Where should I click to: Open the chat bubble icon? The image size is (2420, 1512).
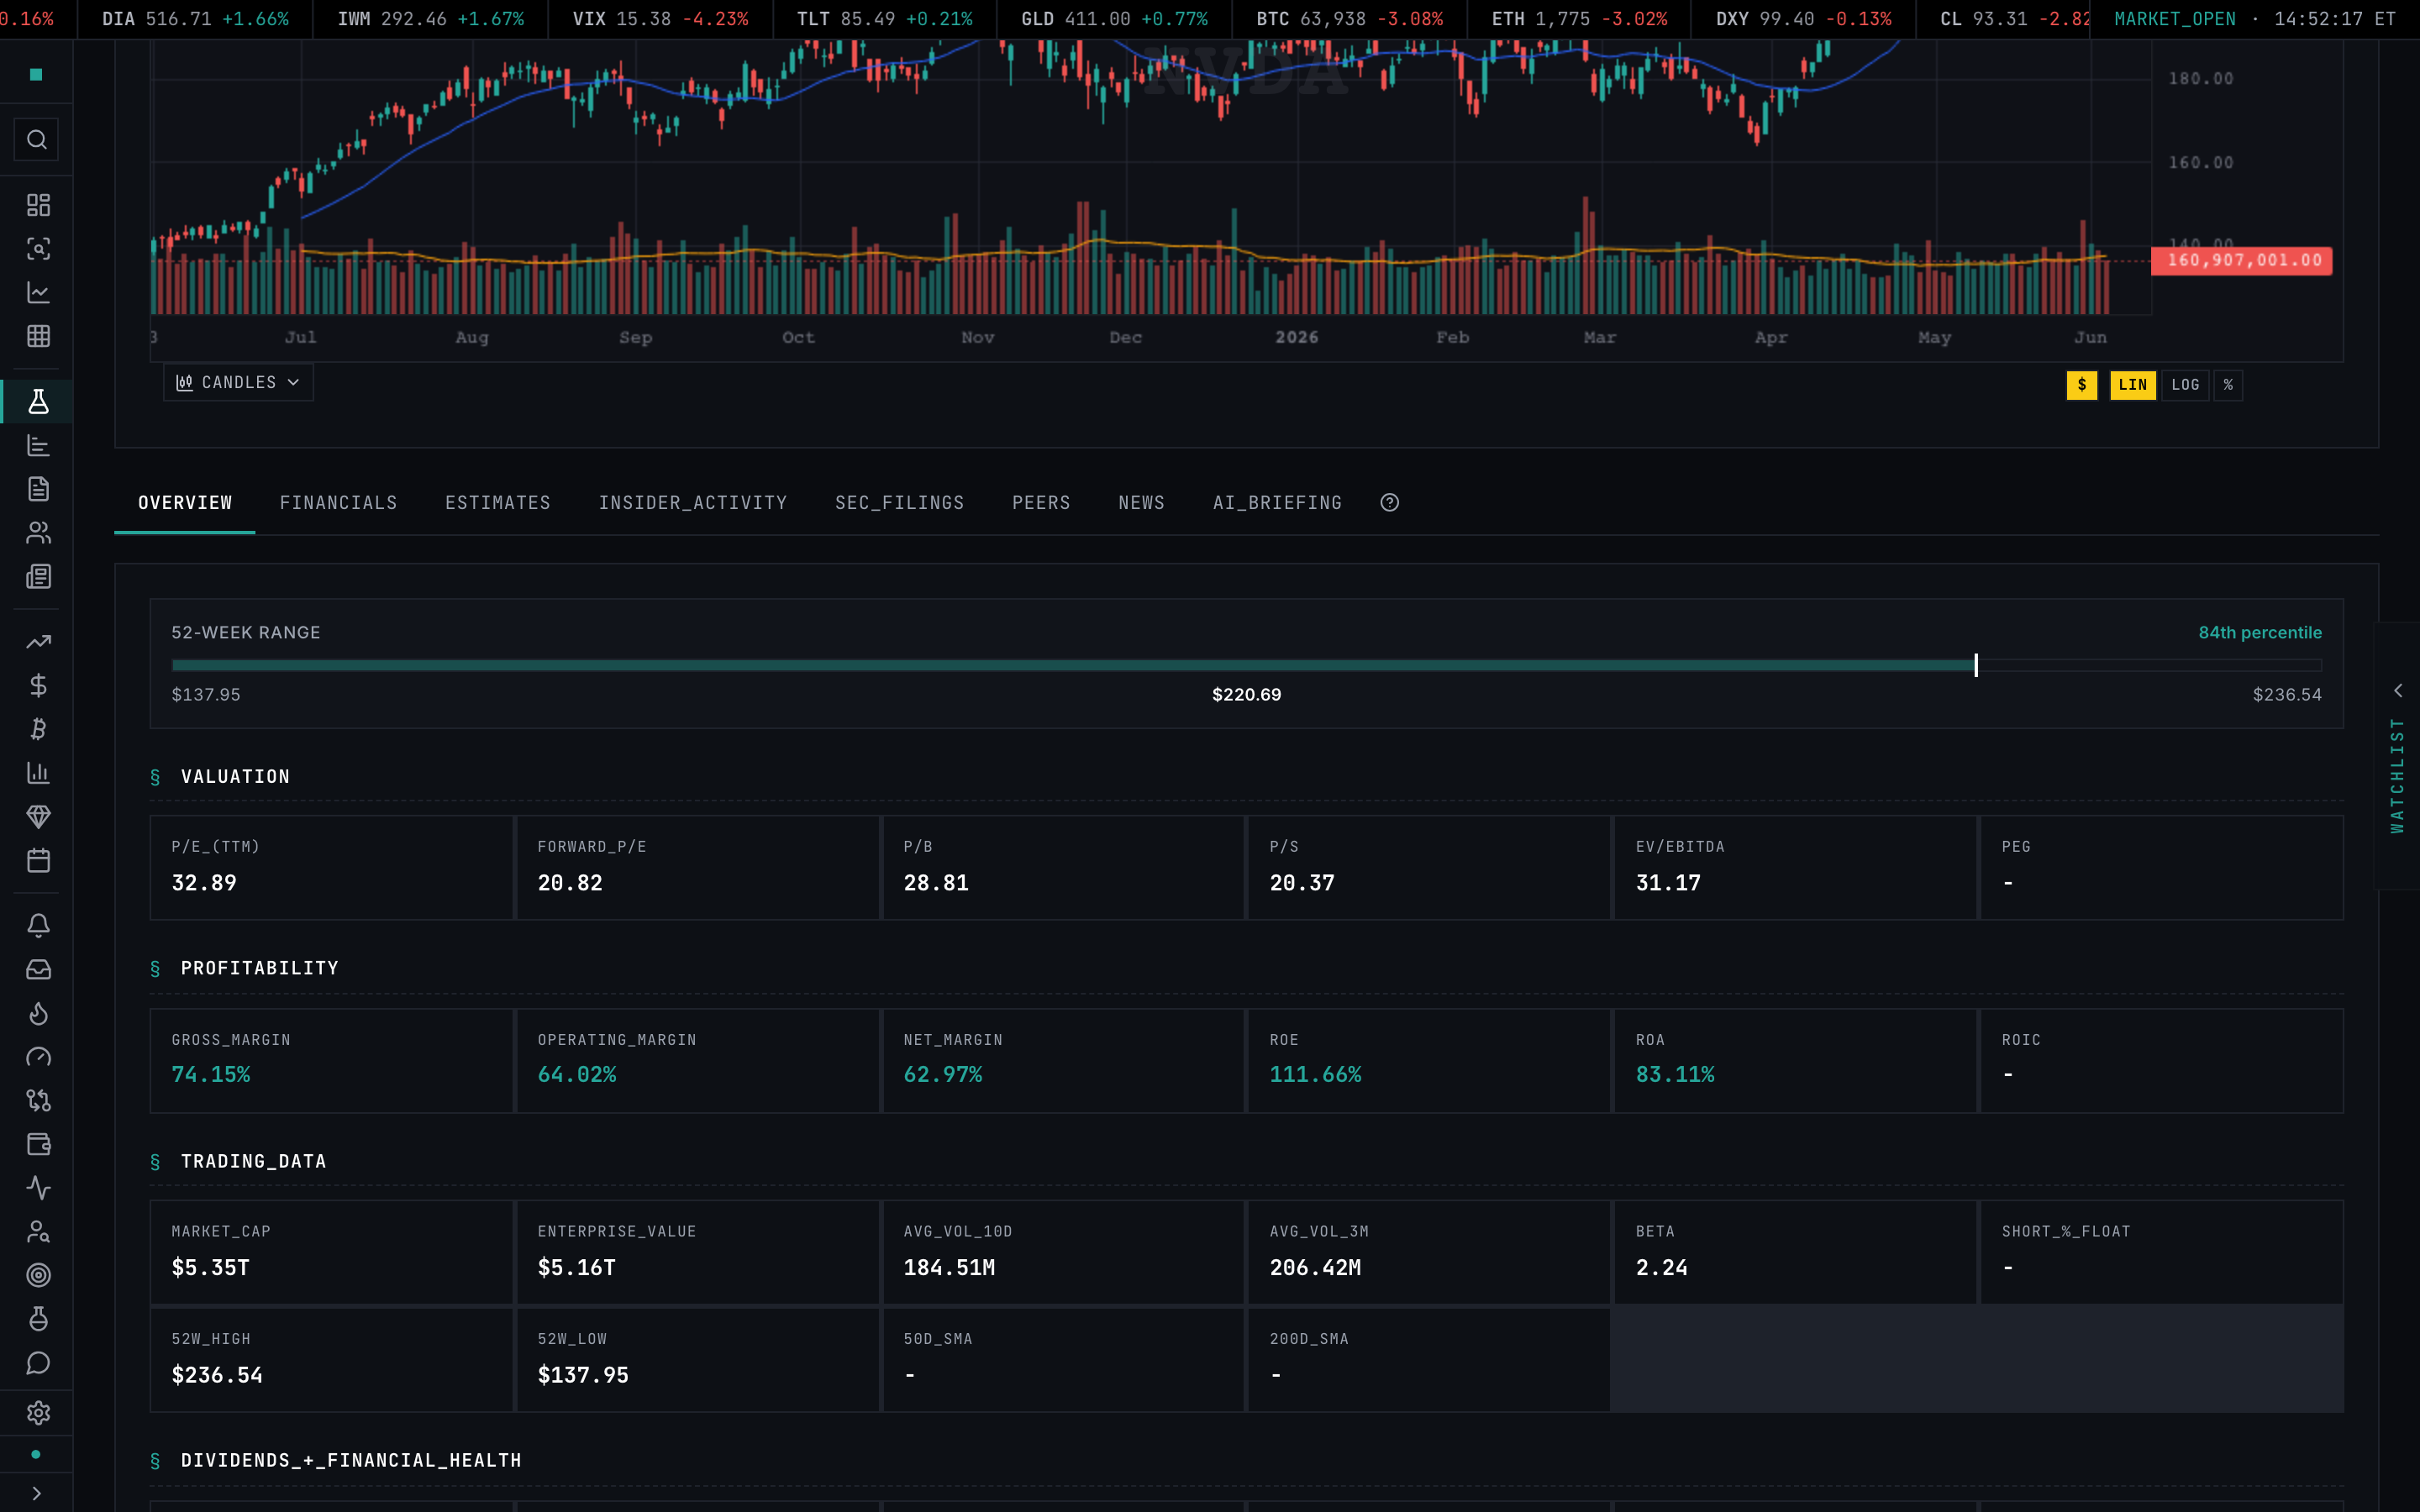38,1363
